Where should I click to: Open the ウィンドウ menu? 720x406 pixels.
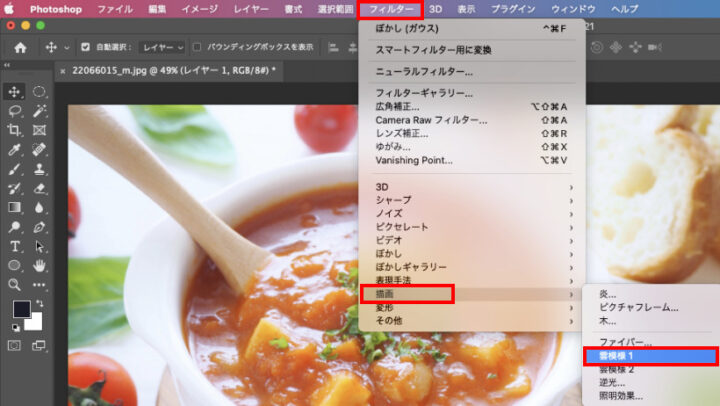tap(574, 9)
